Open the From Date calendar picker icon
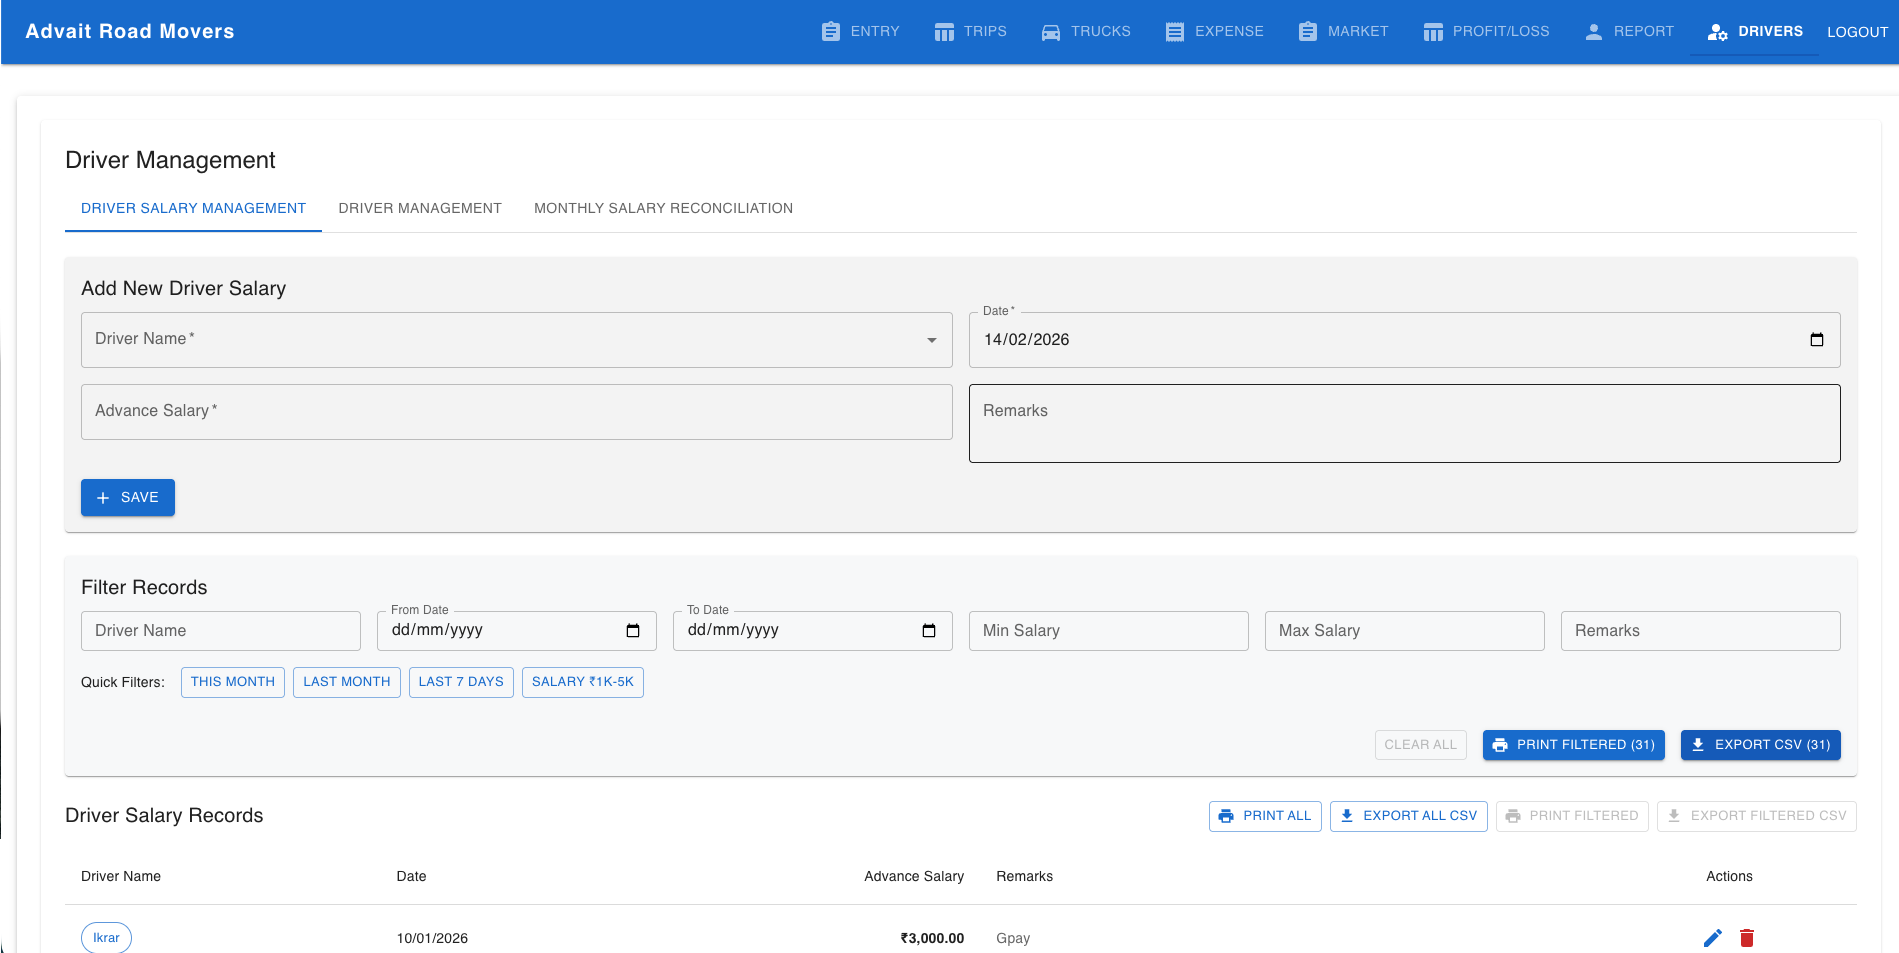1899x953 pixels. 632,630
